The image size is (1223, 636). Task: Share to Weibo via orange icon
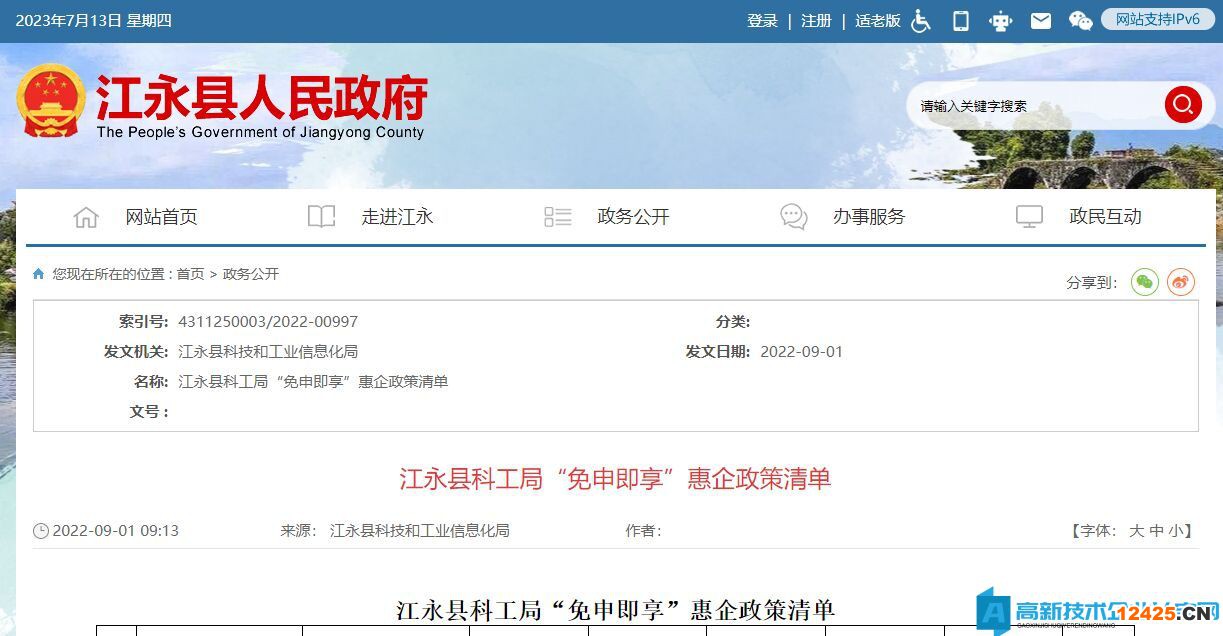1181,282
